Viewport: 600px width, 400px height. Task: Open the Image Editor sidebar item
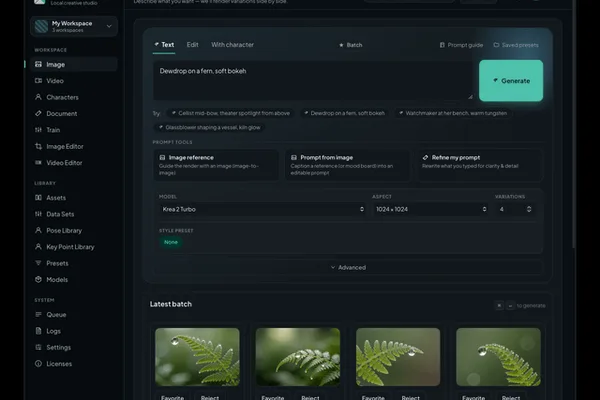tap(74, 146)
